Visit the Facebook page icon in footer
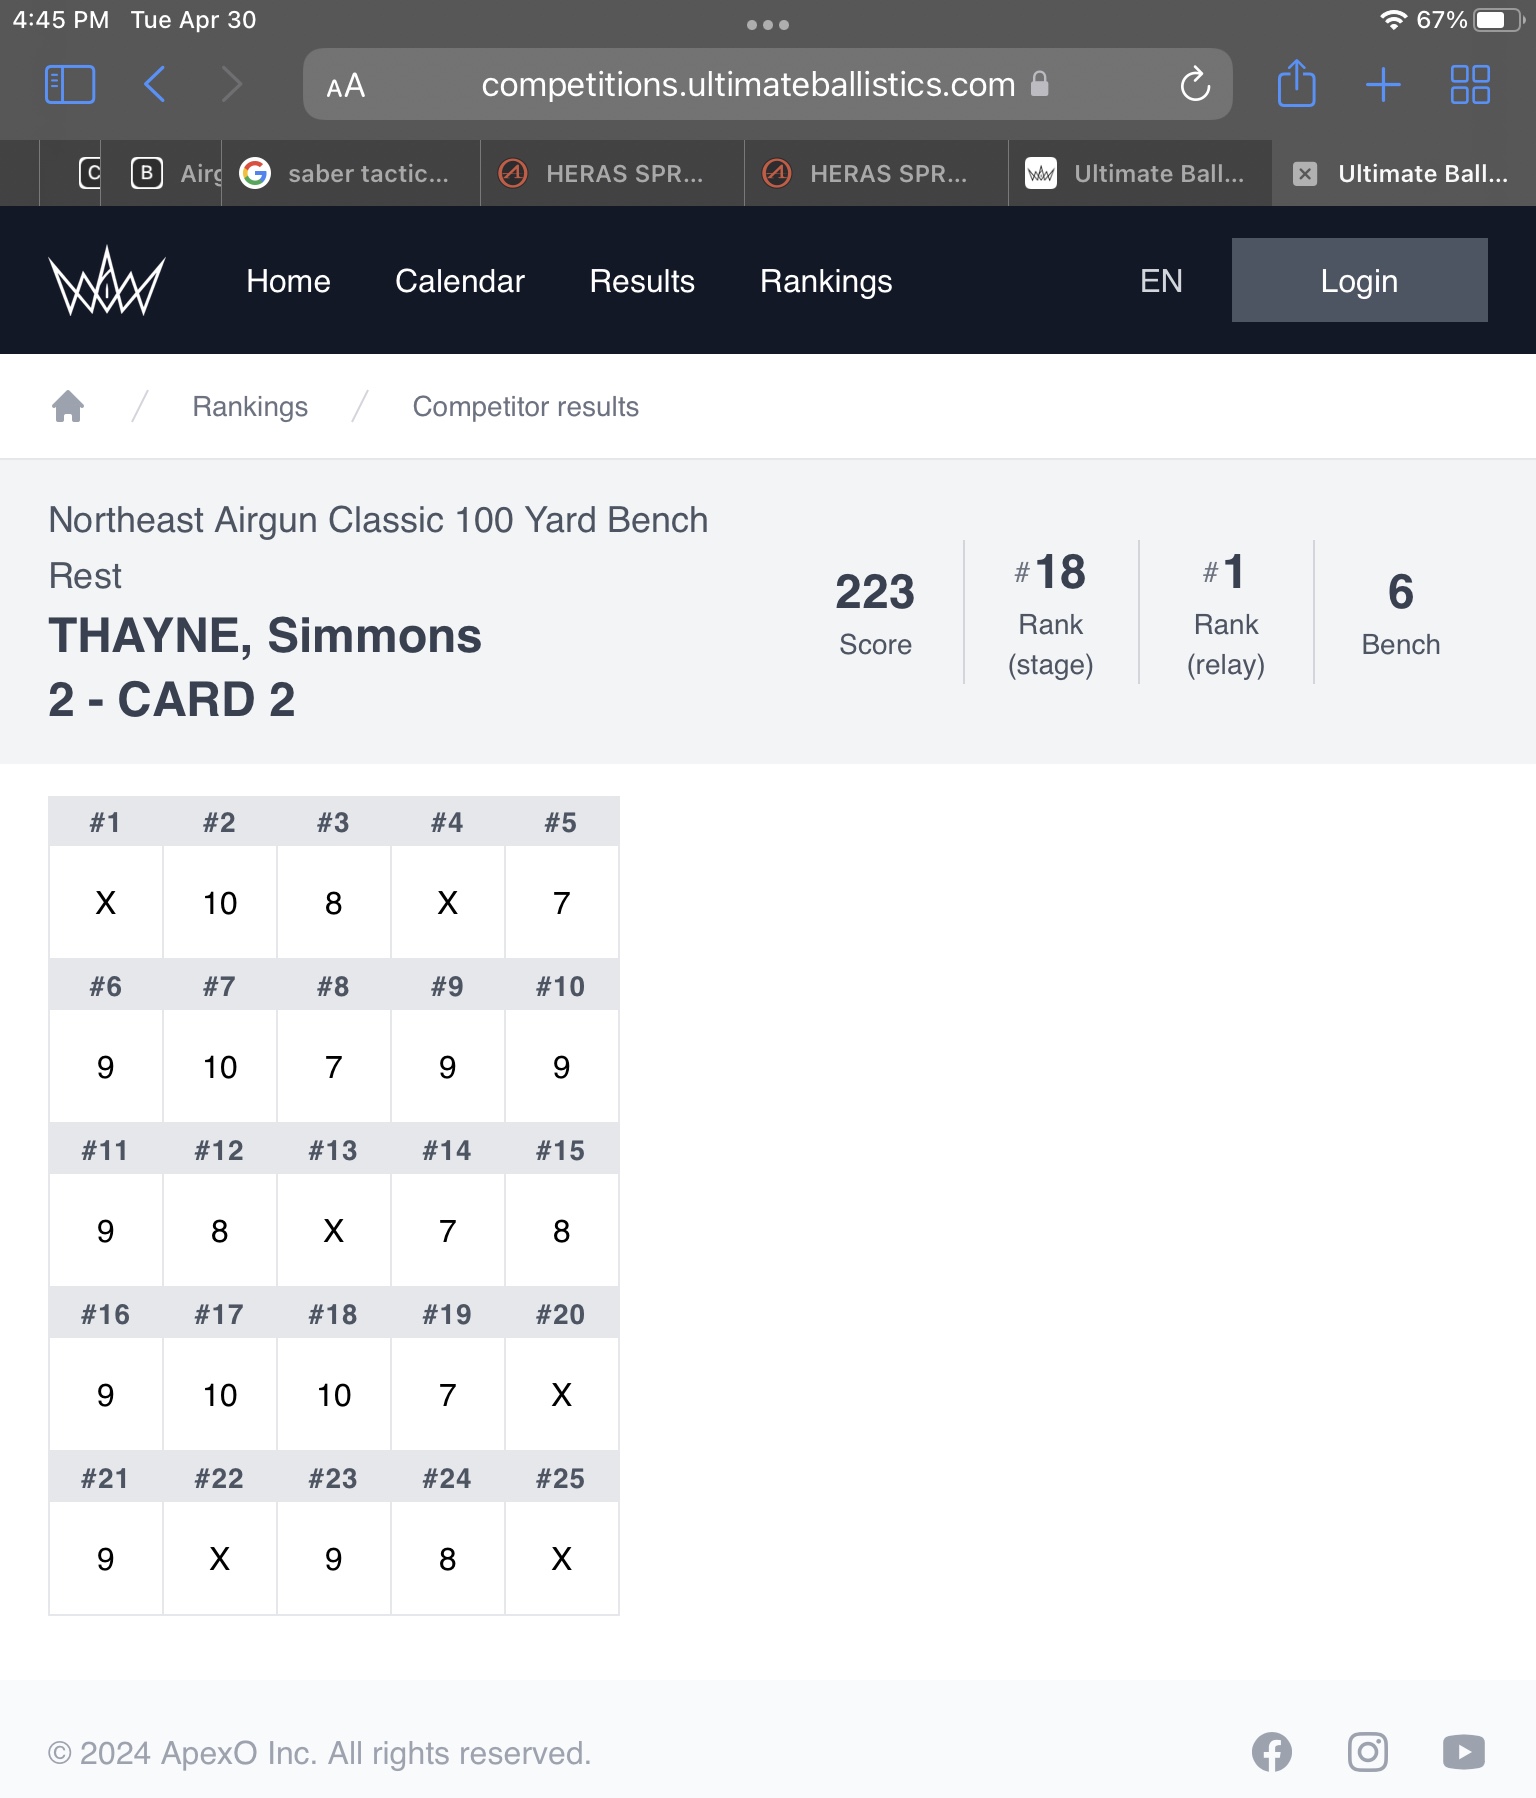This screenshot has height=1798, width=1536. click(x=1272, y=1752)
